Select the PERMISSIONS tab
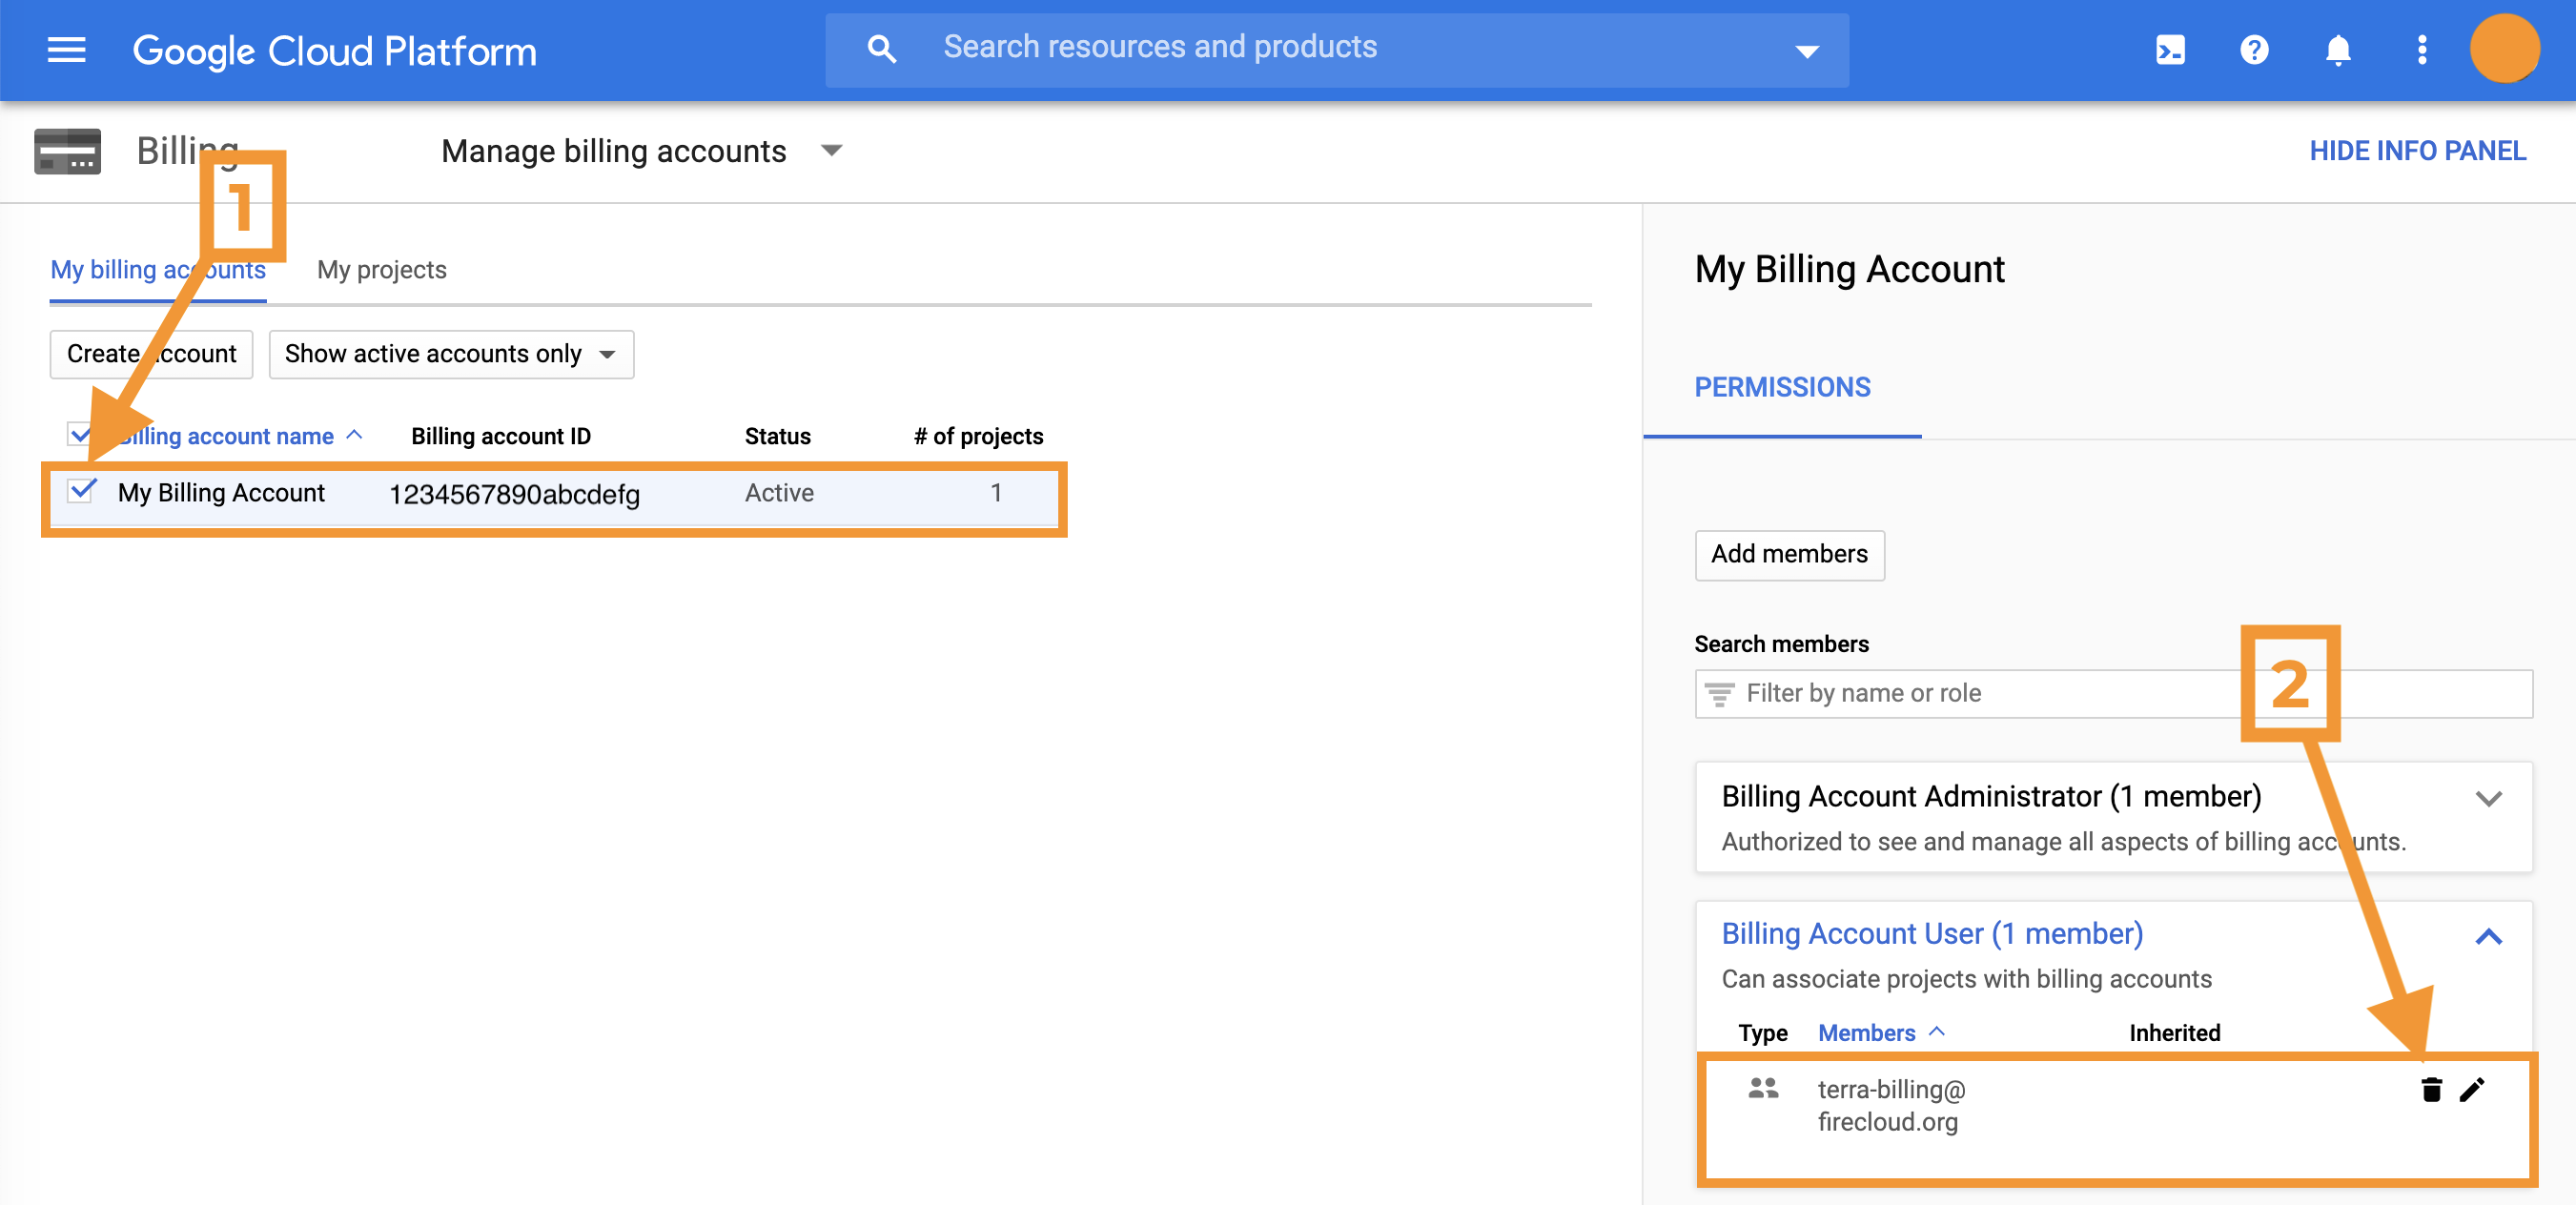 [x=1781, y=388]
